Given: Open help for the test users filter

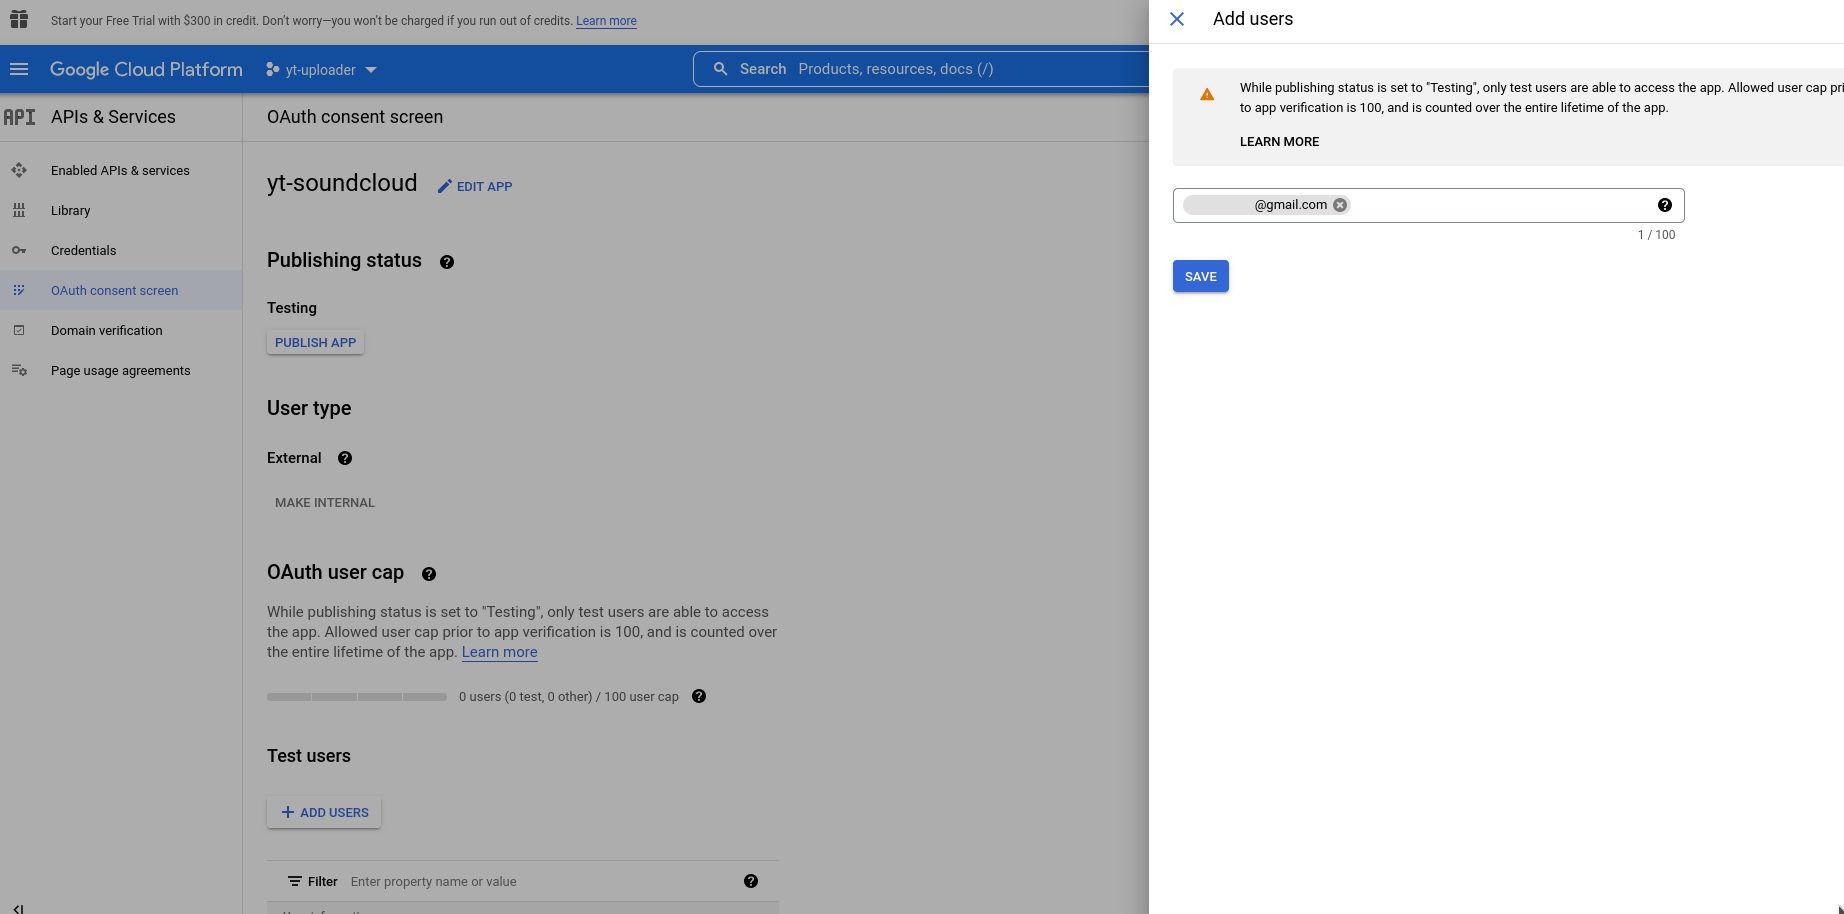Looking at the screenshot, I should [x=751, y=881].
